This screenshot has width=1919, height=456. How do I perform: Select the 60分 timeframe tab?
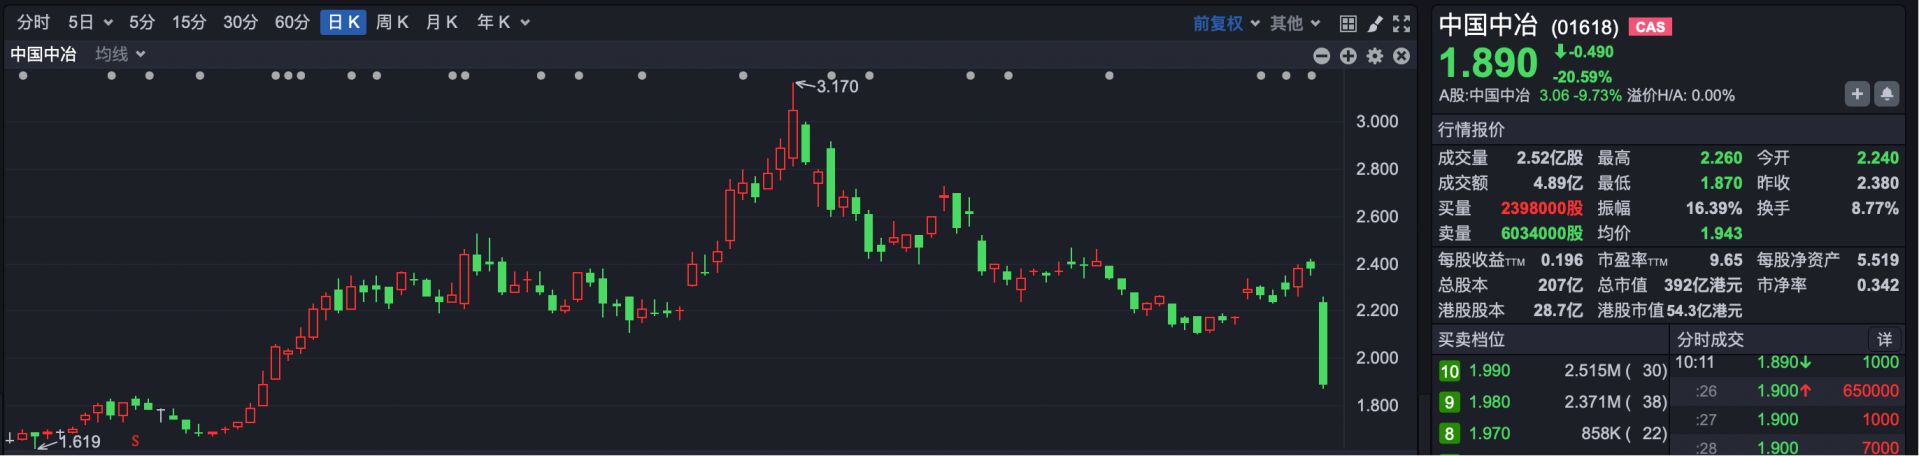pos(292,22)
